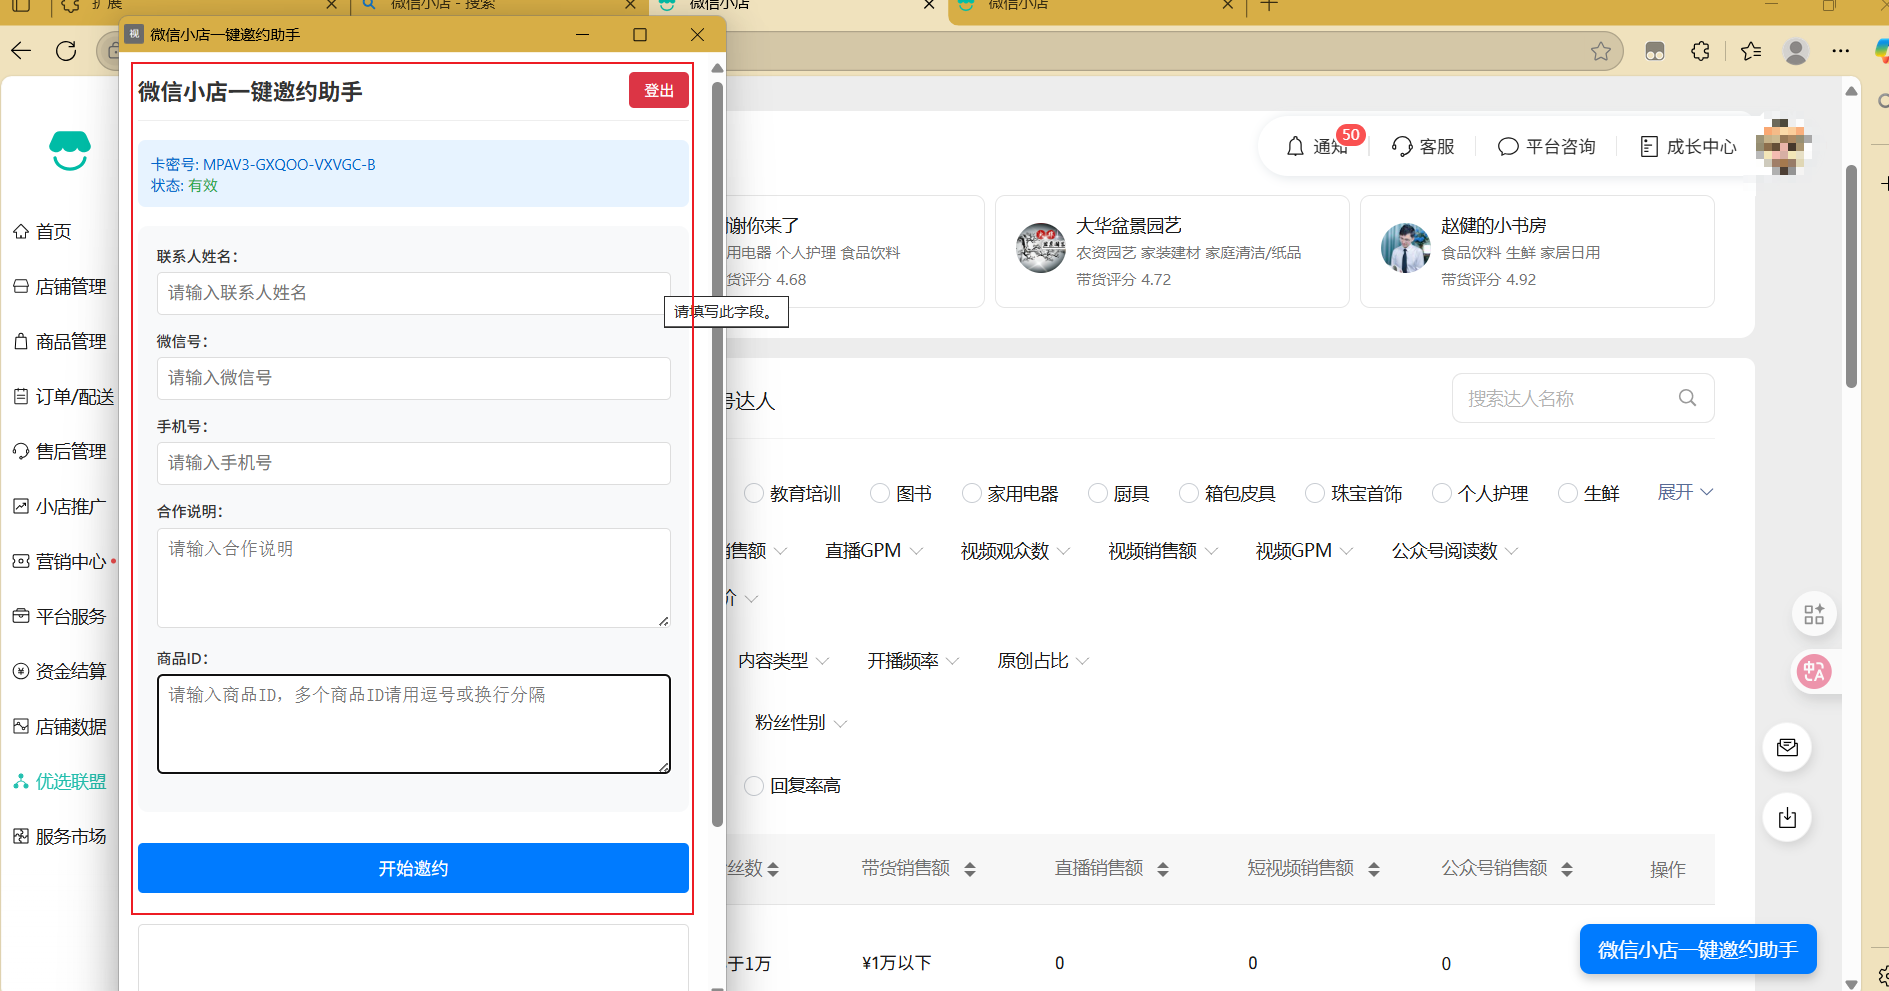Expand categories with 展开

click(1685, 492)
